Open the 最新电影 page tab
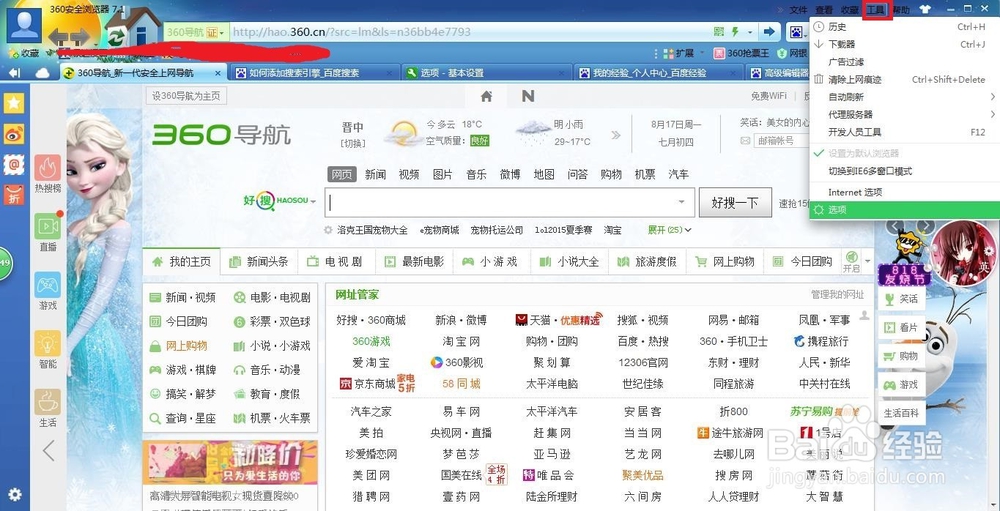The image size is (1000, 511). [x=413, y=262]
